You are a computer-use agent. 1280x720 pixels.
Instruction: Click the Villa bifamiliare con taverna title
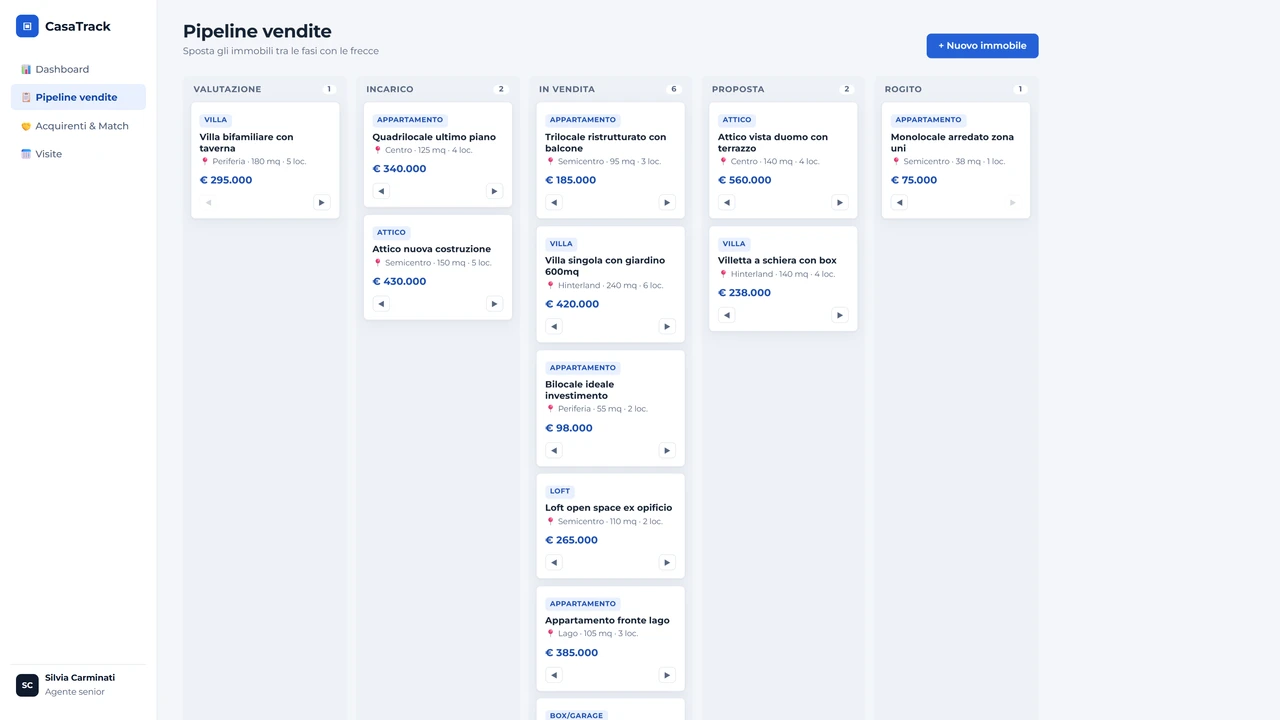[x=247, y=142]
